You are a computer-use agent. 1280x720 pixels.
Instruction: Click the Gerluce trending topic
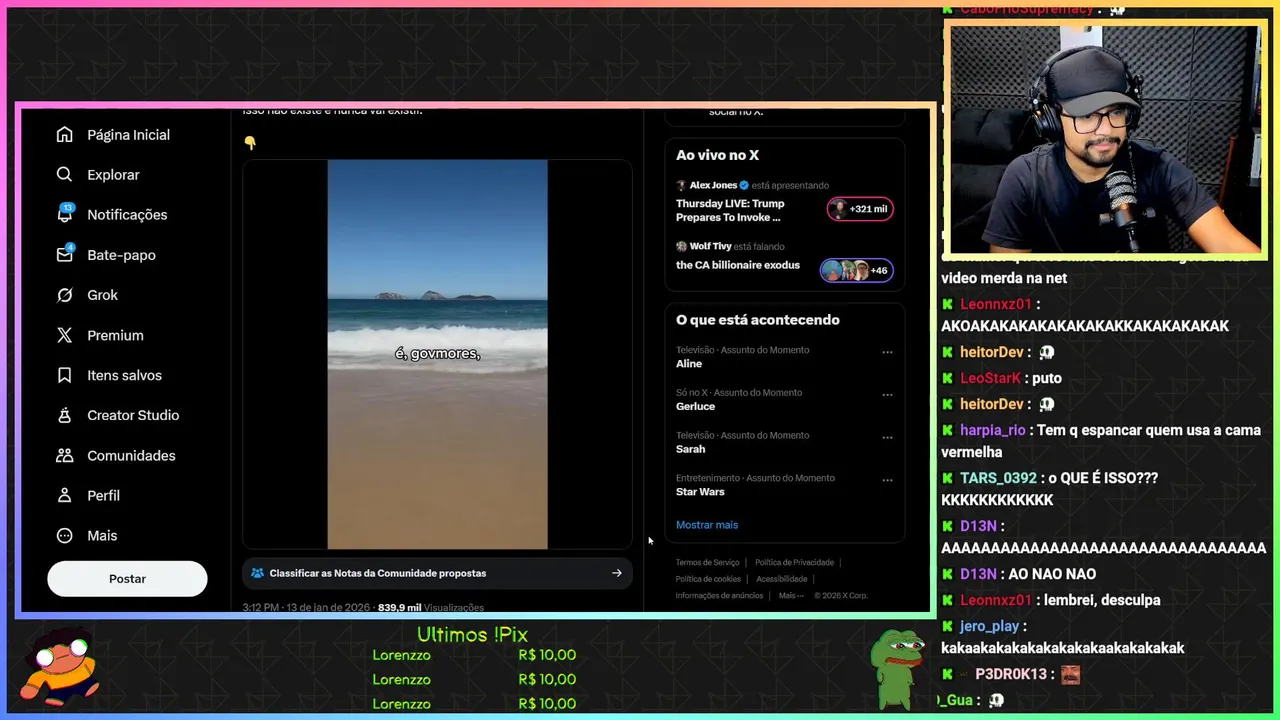695,407
